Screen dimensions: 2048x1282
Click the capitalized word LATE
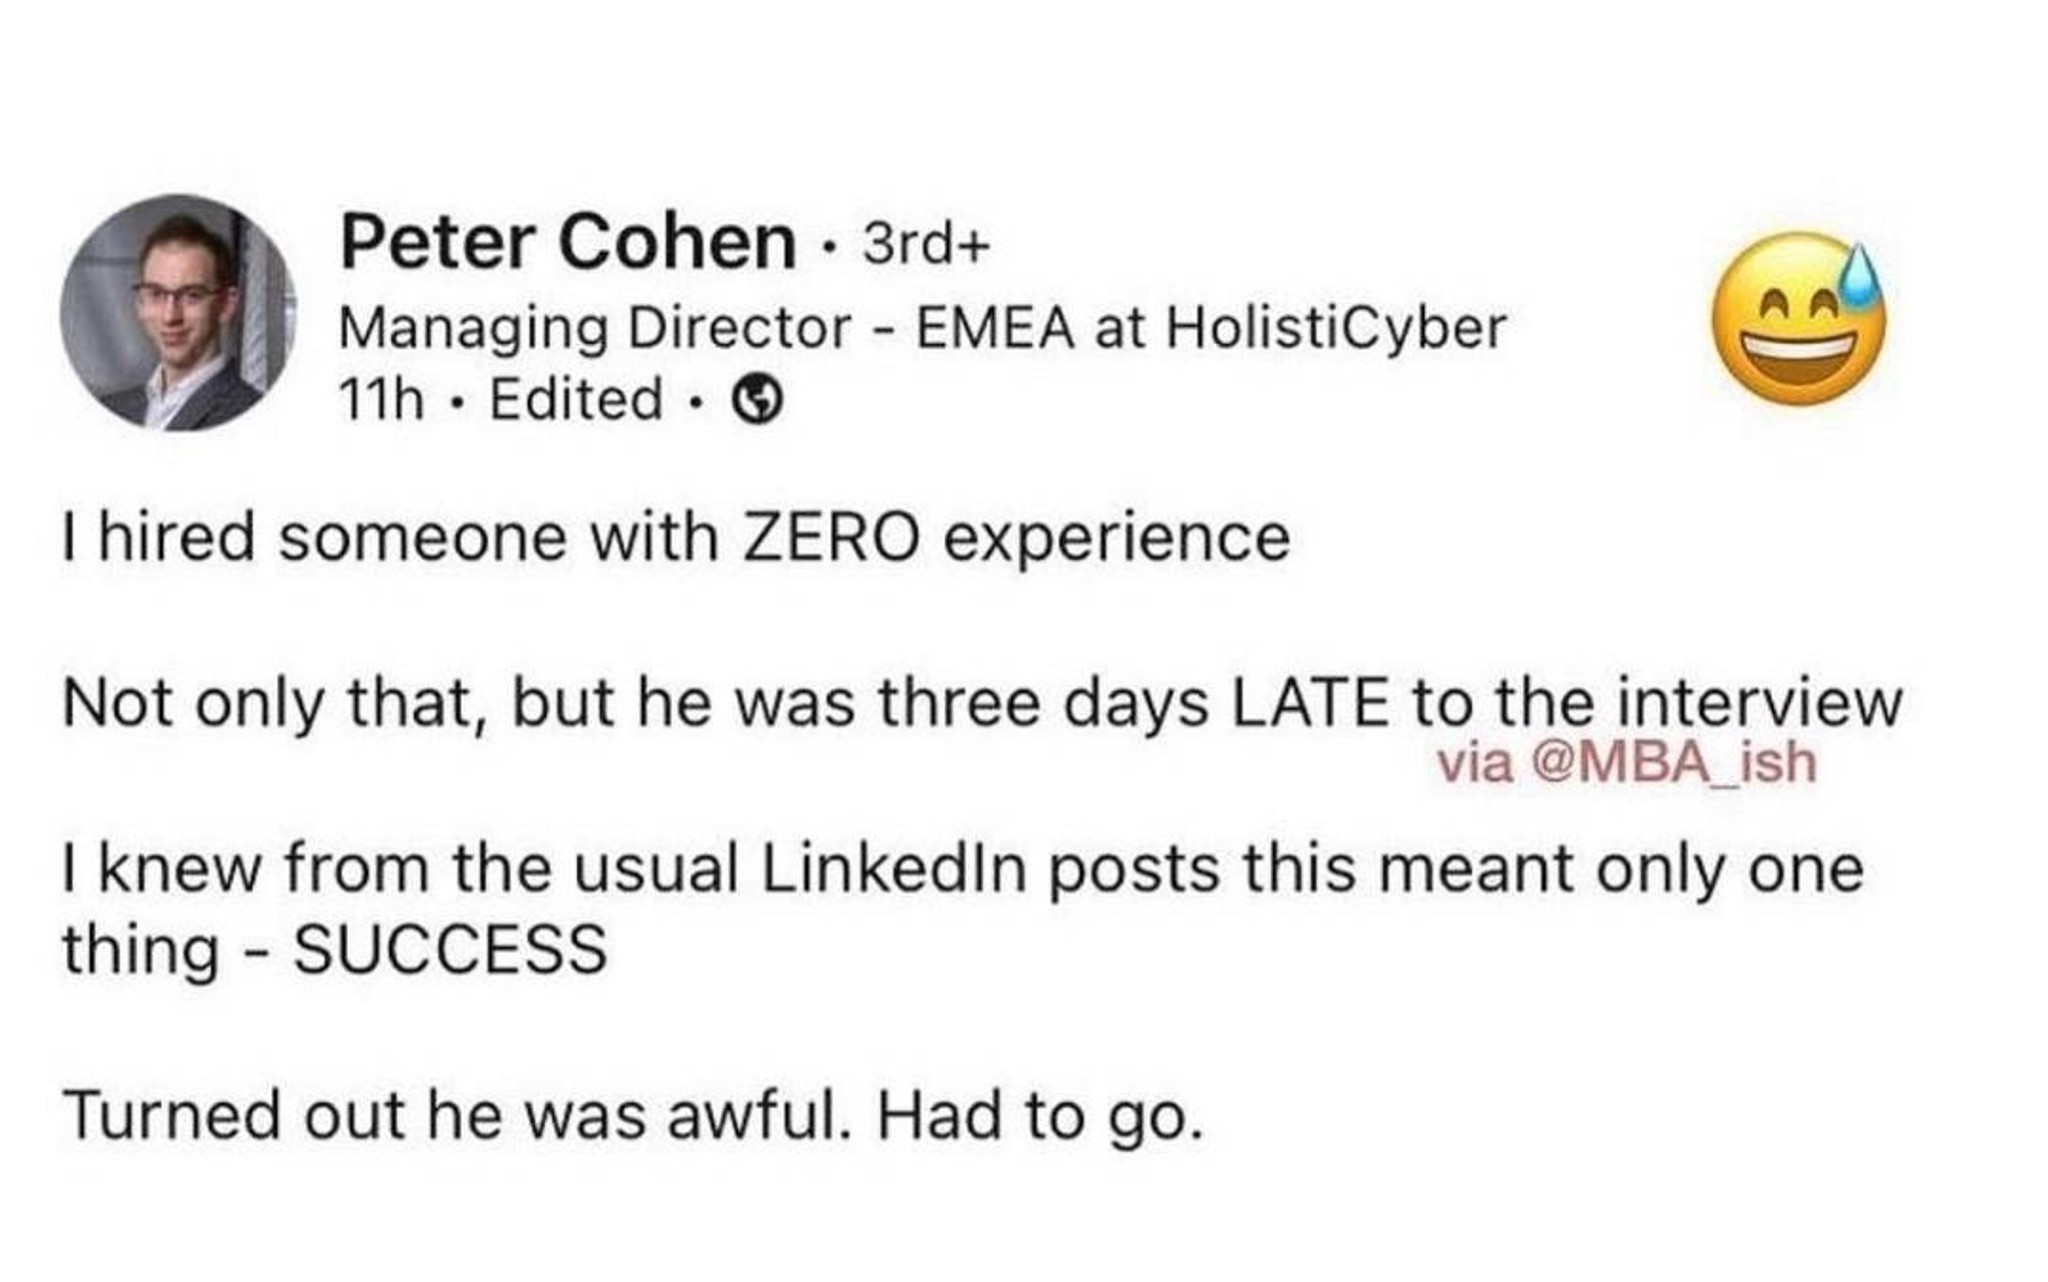1309,703
